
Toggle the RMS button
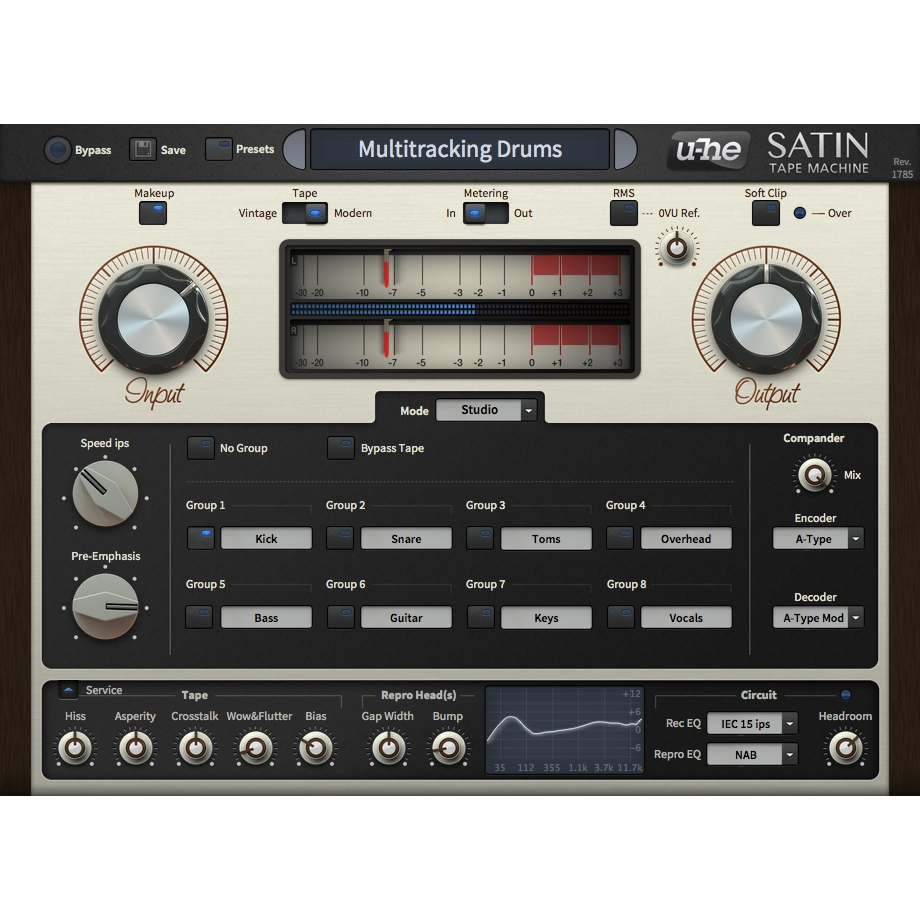pyautogui.click(x=624, y=213)
